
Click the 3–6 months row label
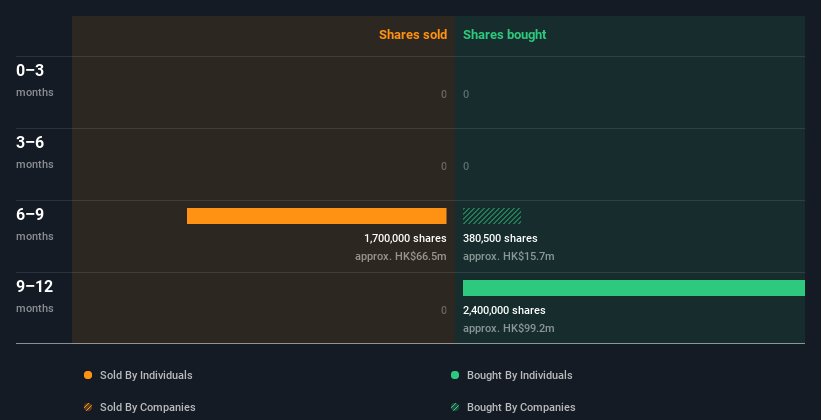(35, 152)
